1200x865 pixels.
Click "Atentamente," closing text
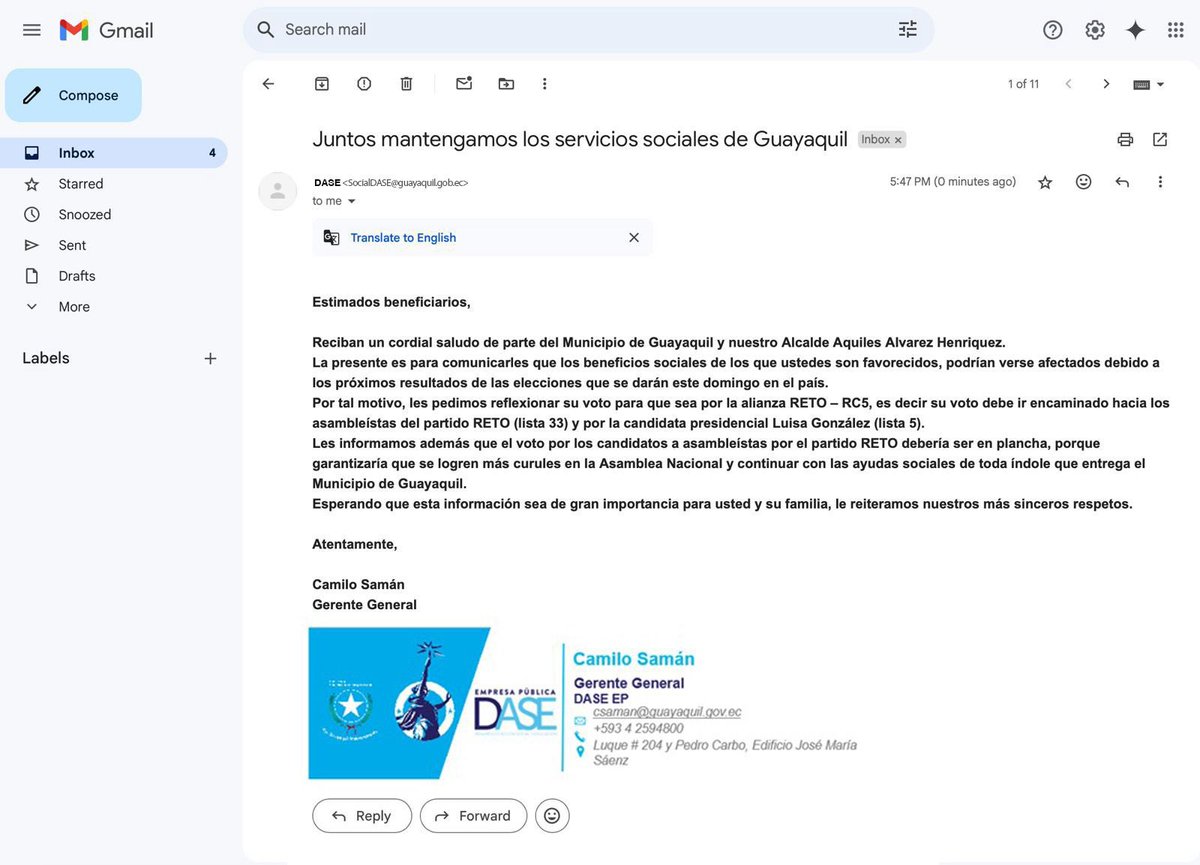[355, 544]
